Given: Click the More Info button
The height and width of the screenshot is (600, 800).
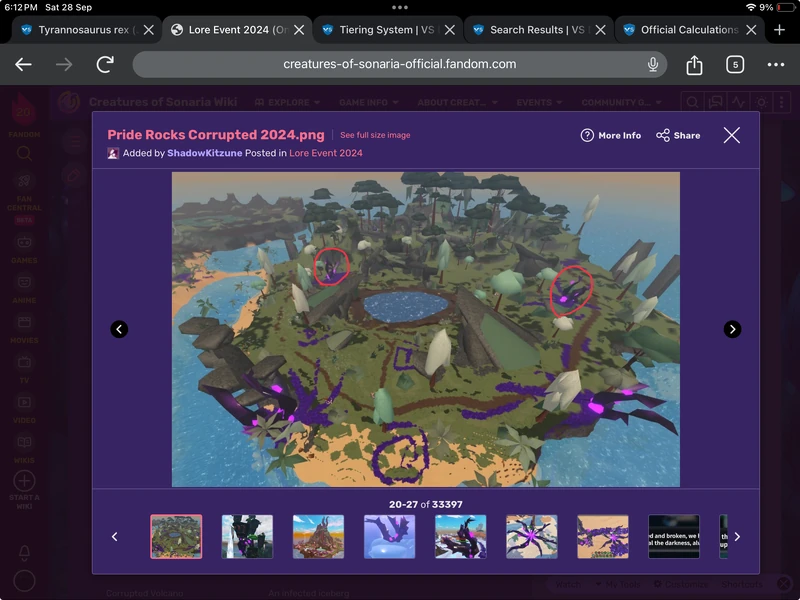Looking at the screenshot, I should pos(611,135).
